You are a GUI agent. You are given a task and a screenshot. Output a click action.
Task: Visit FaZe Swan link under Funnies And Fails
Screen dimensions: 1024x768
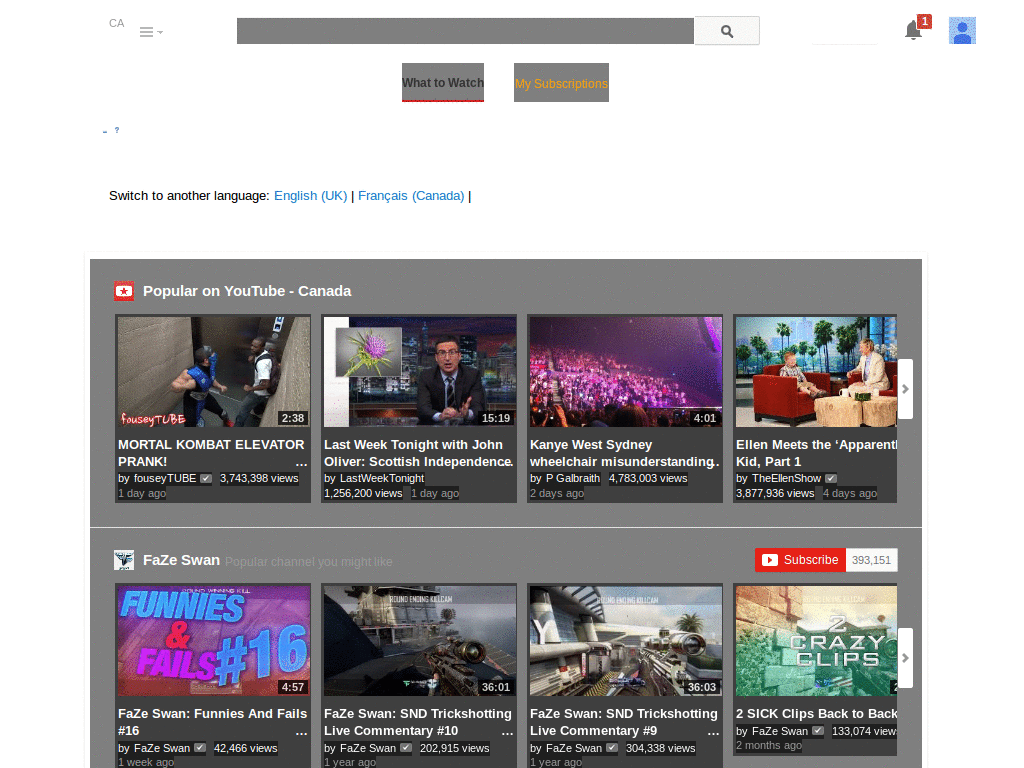(x=162, y=748)
